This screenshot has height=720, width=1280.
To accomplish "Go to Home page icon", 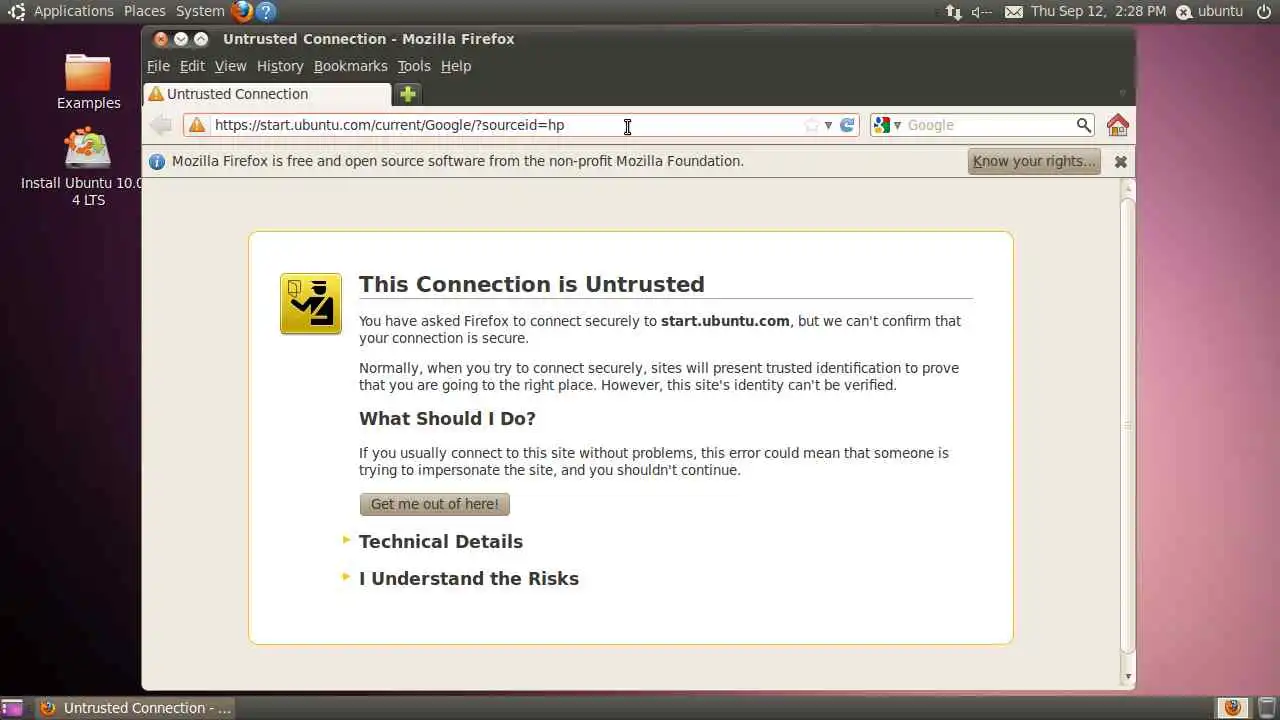I will pos(1118,125).
